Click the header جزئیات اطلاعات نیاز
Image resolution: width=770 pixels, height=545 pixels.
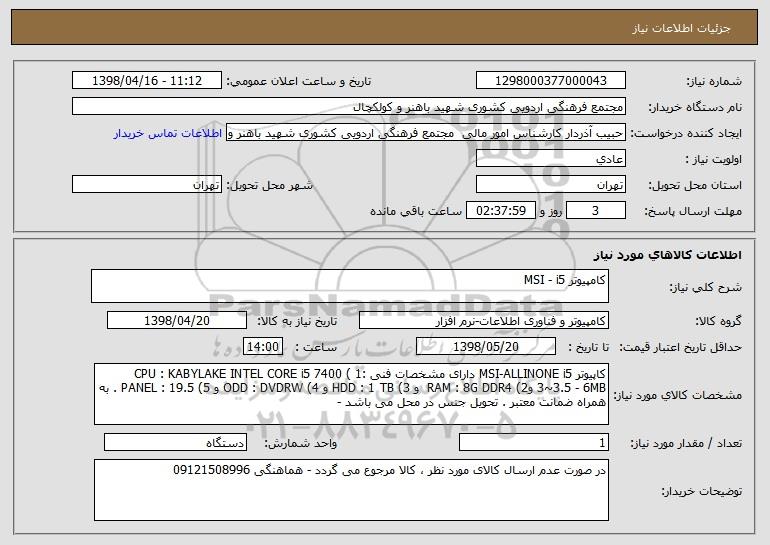681,28
